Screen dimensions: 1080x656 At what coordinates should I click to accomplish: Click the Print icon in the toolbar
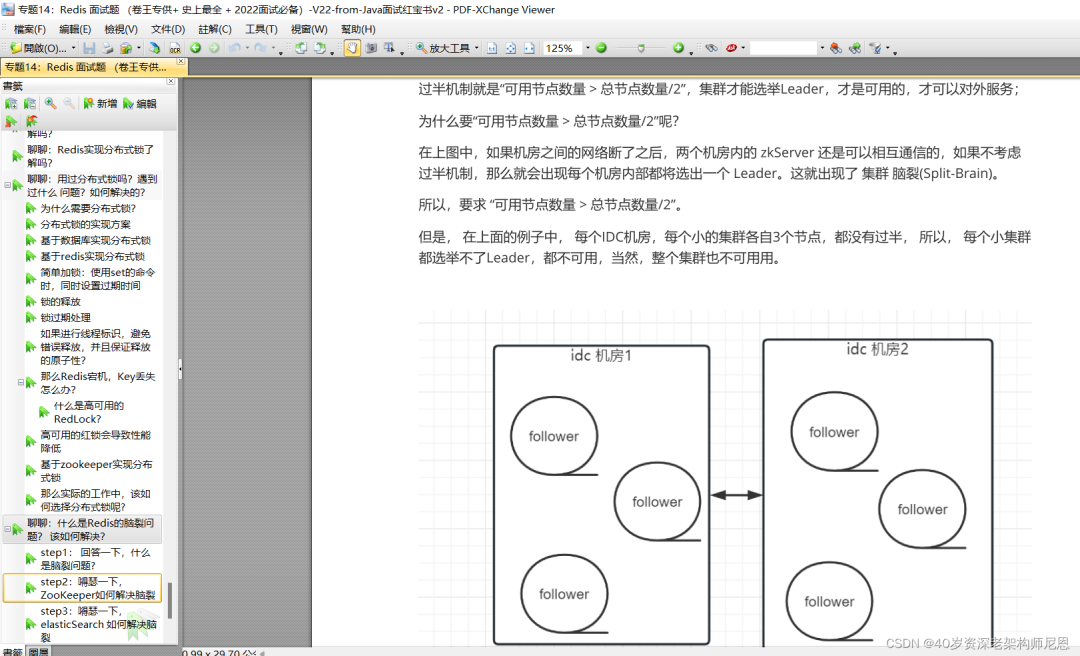pyautogui.click(x=107, y=48)
